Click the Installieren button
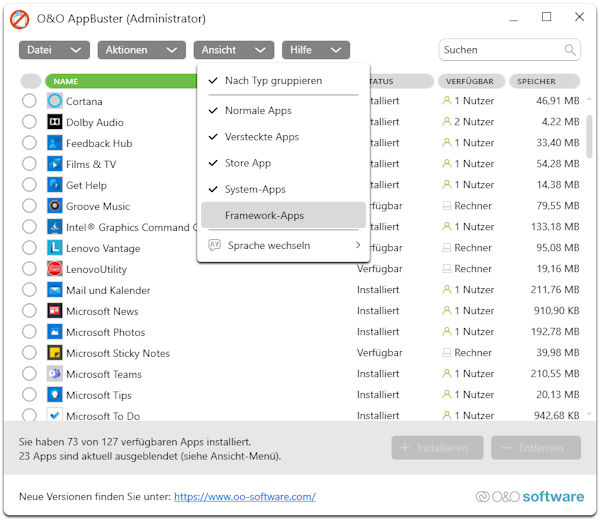 [x=437, y=448]
